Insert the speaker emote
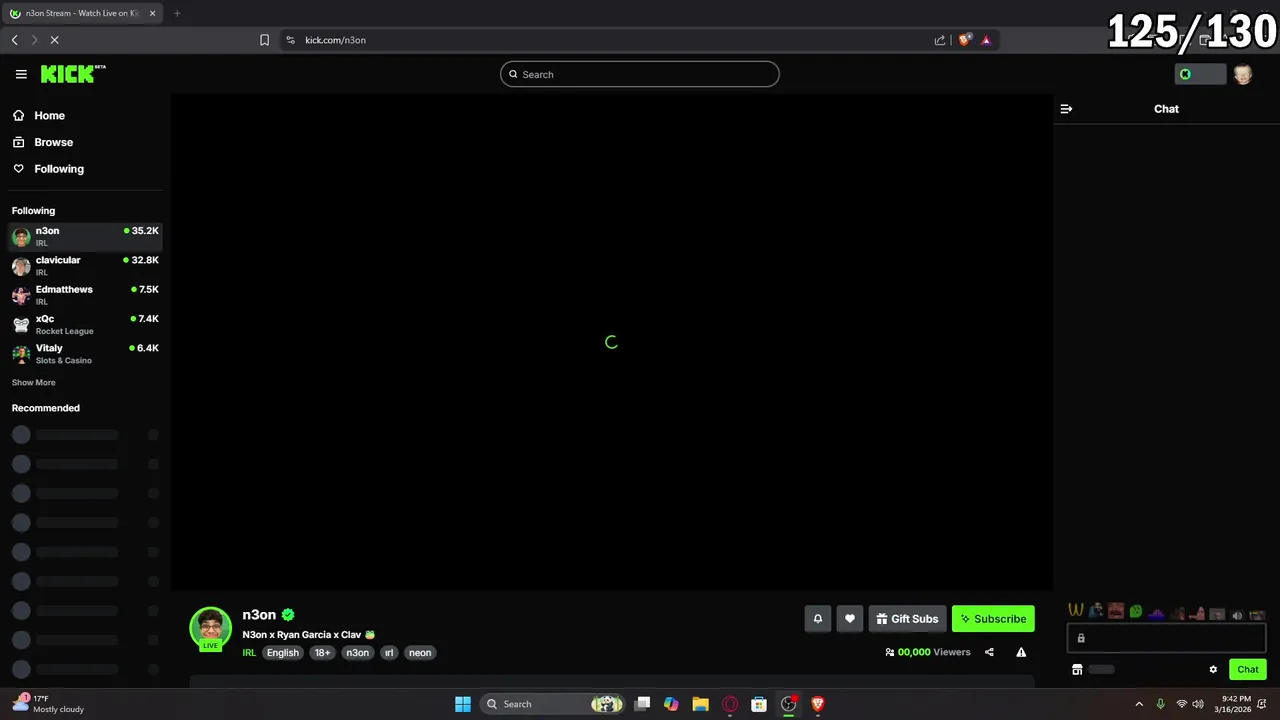The width and height of the screenshot is (1280, 720). [x=1237, y=615]
